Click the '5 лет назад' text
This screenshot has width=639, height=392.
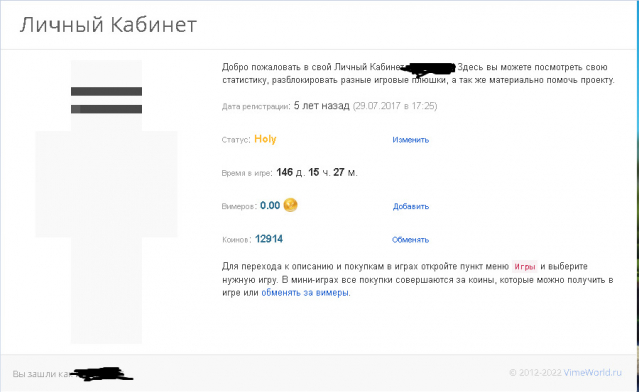pyautogui.click(x=322, y=106)
